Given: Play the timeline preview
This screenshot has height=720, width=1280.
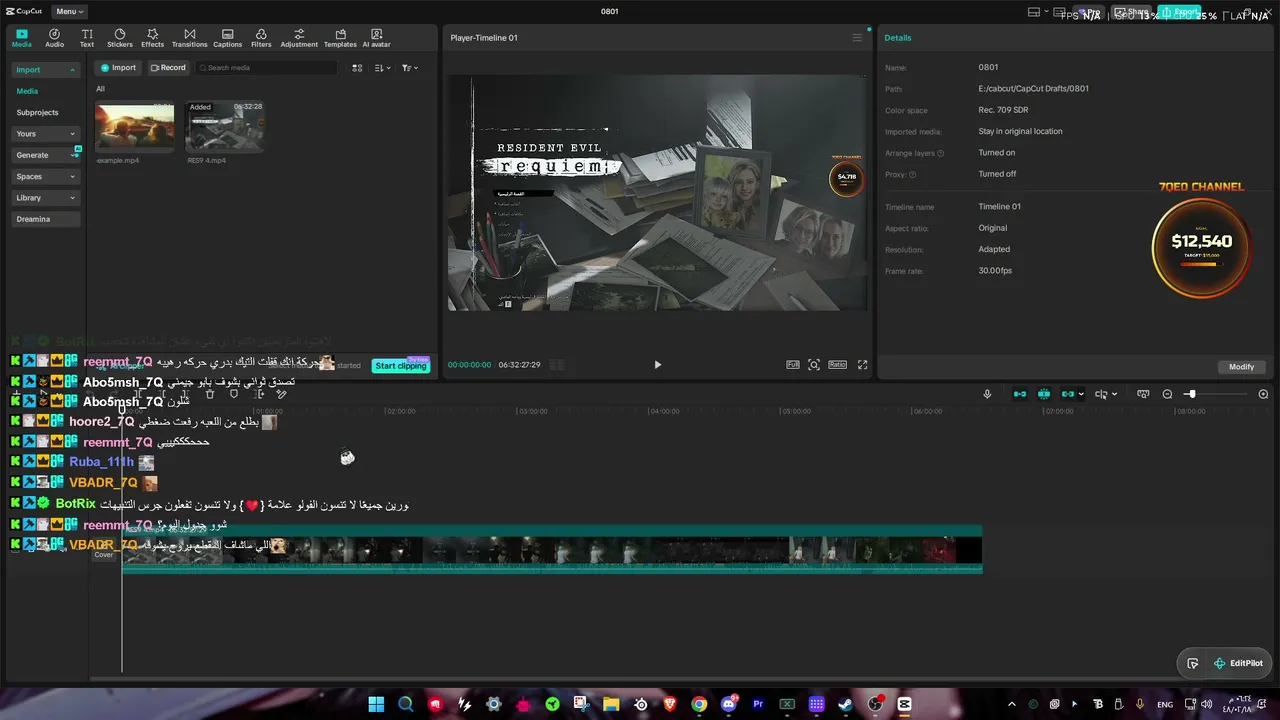Looking at the screenshot, I should click(657, 365).
